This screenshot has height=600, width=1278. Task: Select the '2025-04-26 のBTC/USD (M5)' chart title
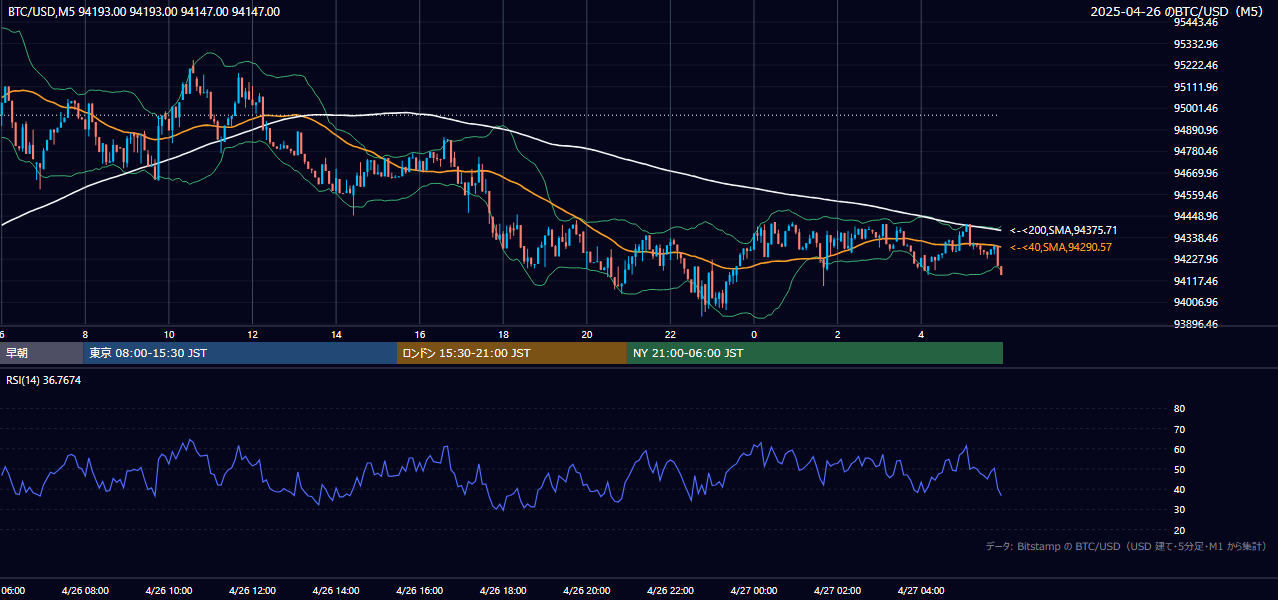1179,12
